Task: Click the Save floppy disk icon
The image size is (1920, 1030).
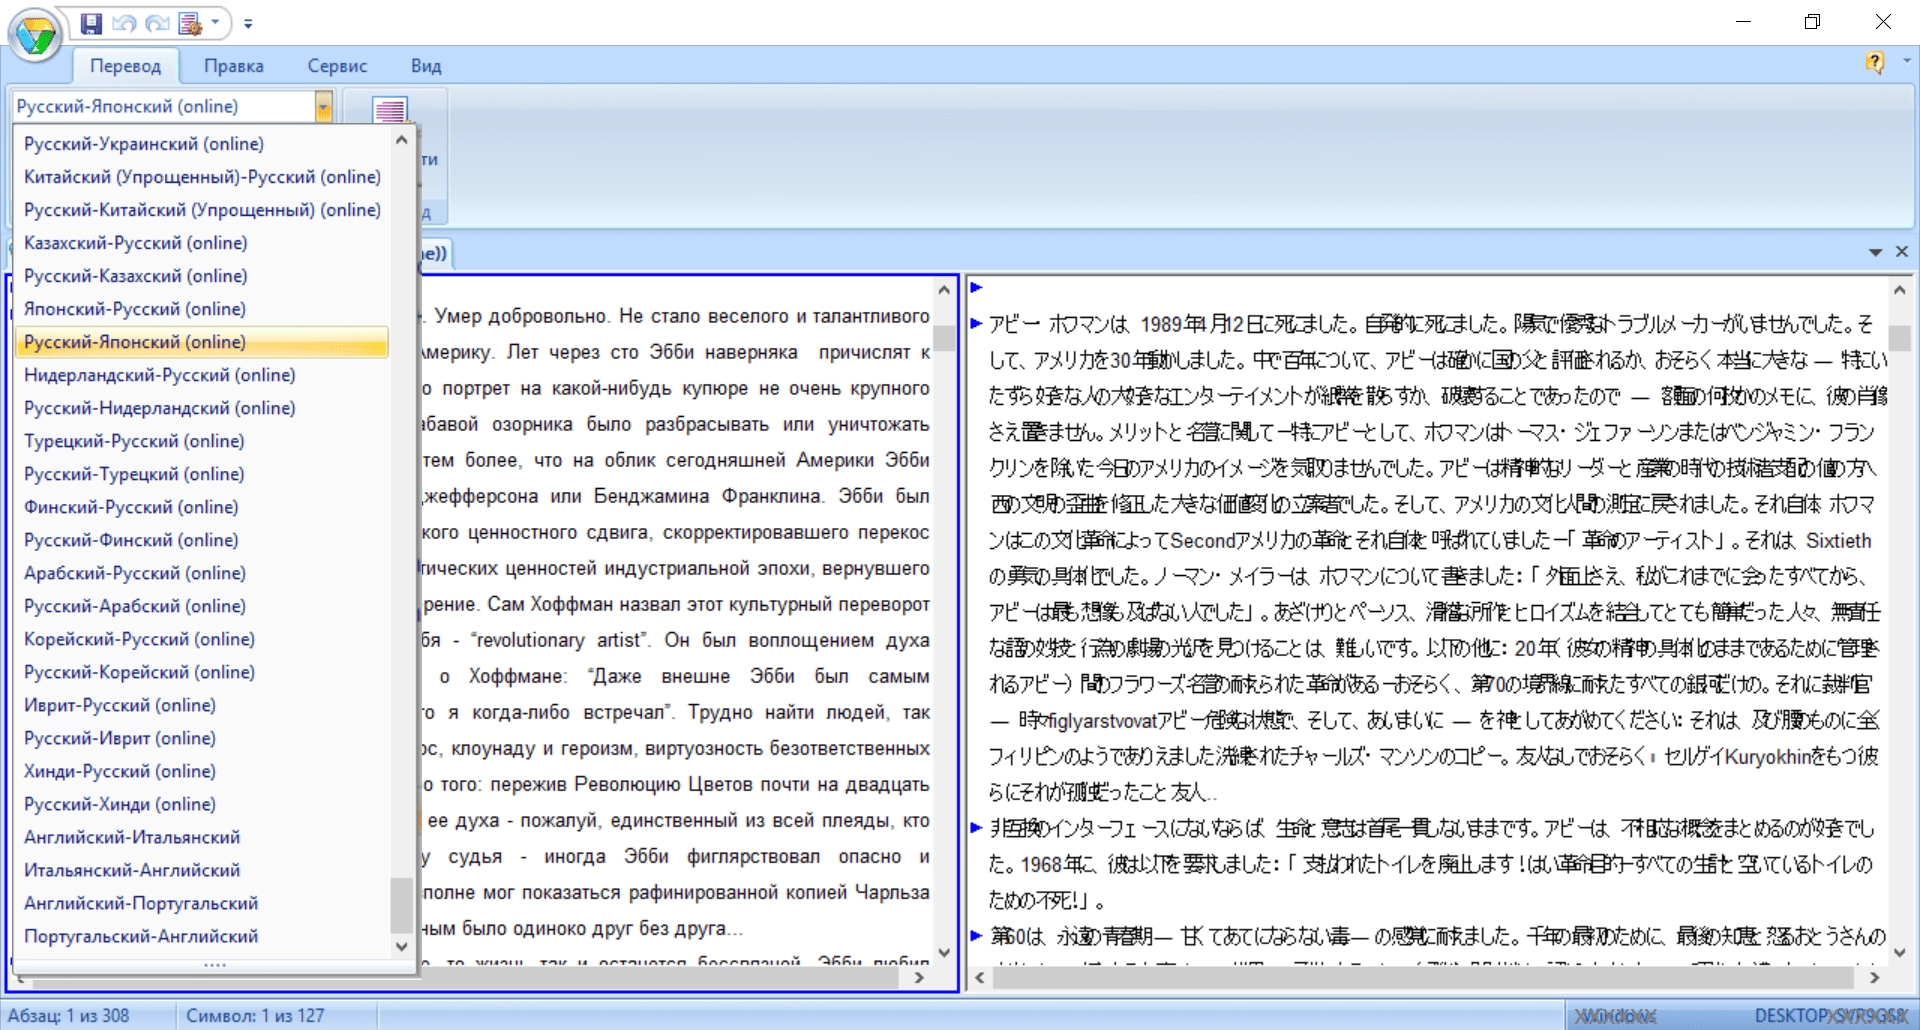Action: [x=91, y=23]
